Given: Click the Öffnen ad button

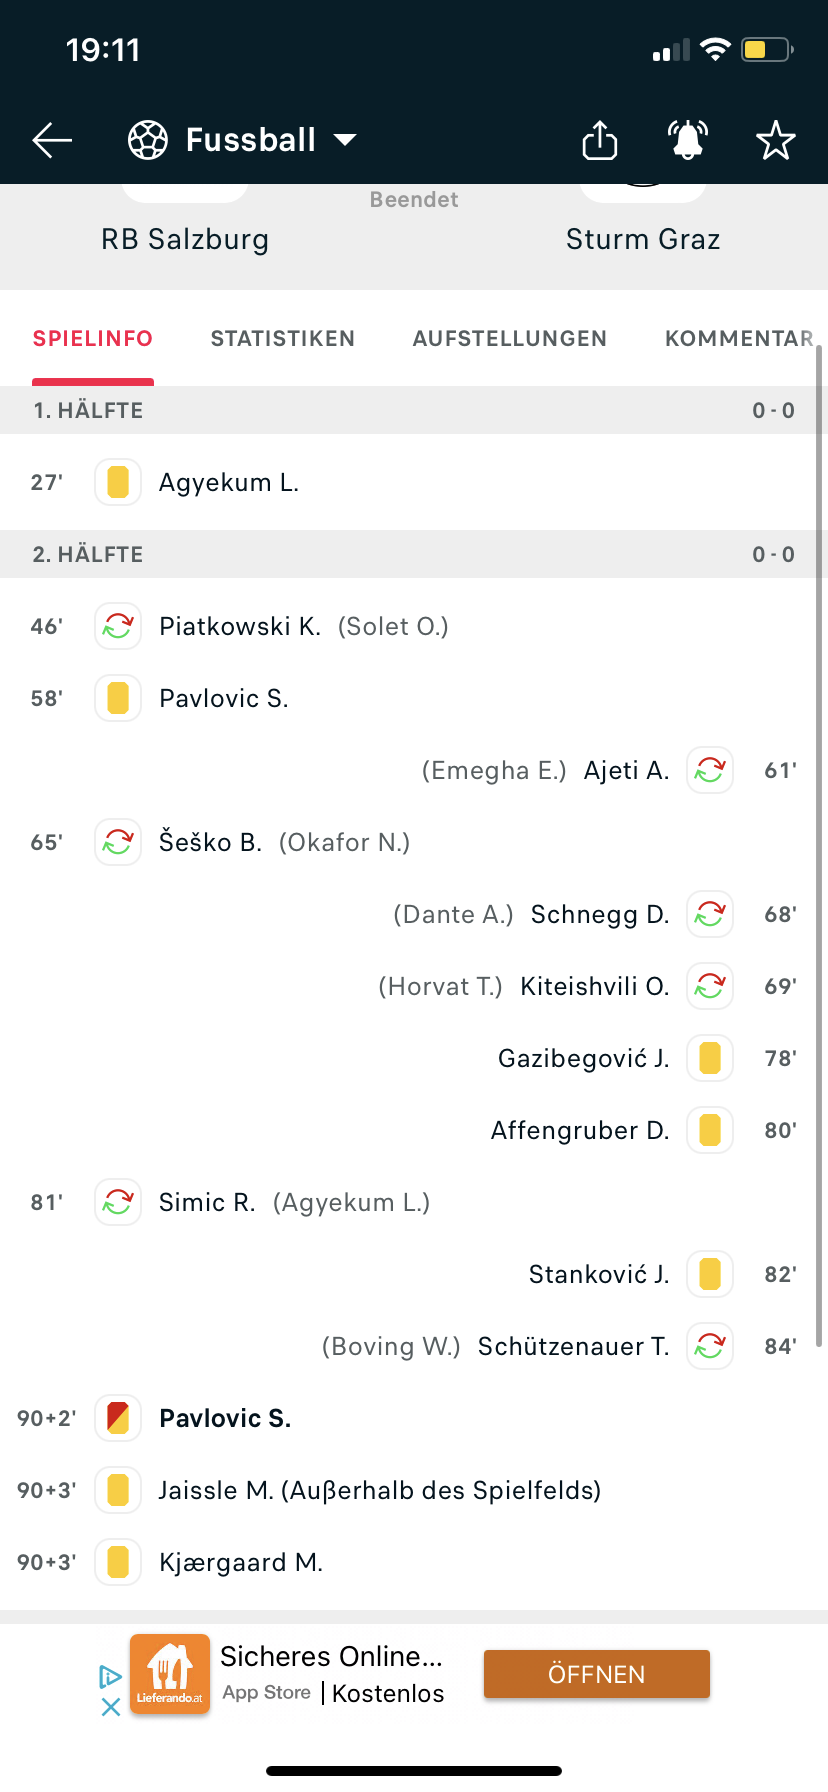Looking at the screenshot, I should click(597, 1674).
